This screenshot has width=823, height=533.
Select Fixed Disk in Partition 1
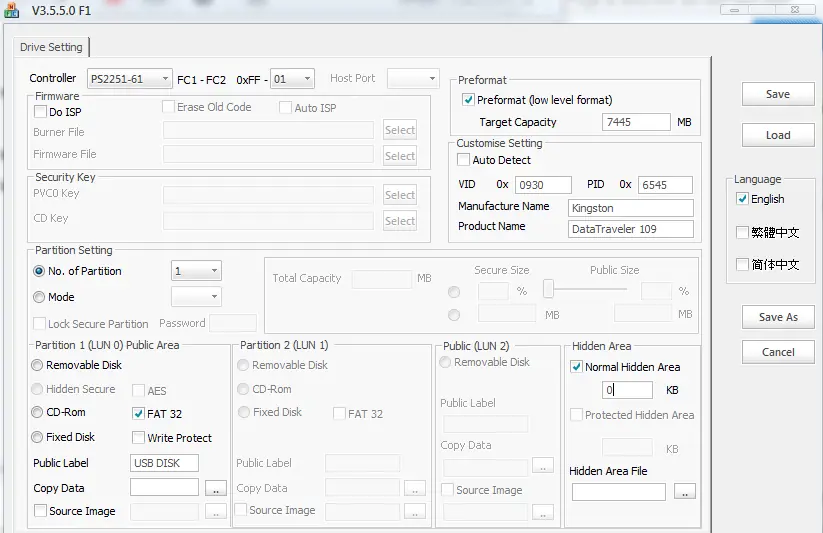(x=37, y=437)
